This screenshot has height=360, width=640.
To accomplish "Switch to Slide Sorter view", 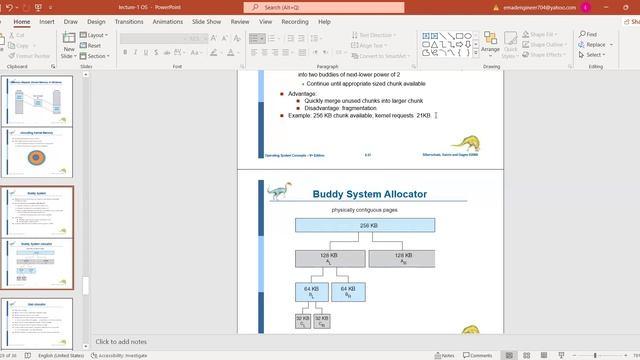I will click(x=527, y=356).
